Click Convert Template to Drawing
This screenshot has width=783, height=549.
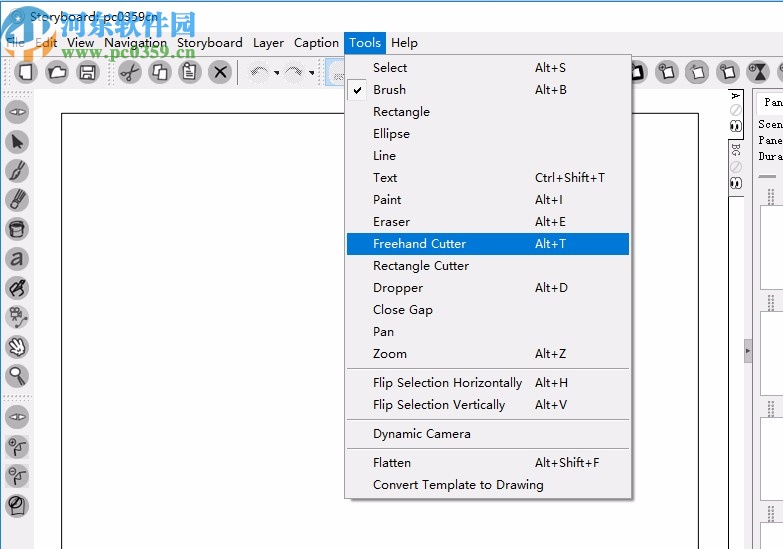(x=488, y=485)
